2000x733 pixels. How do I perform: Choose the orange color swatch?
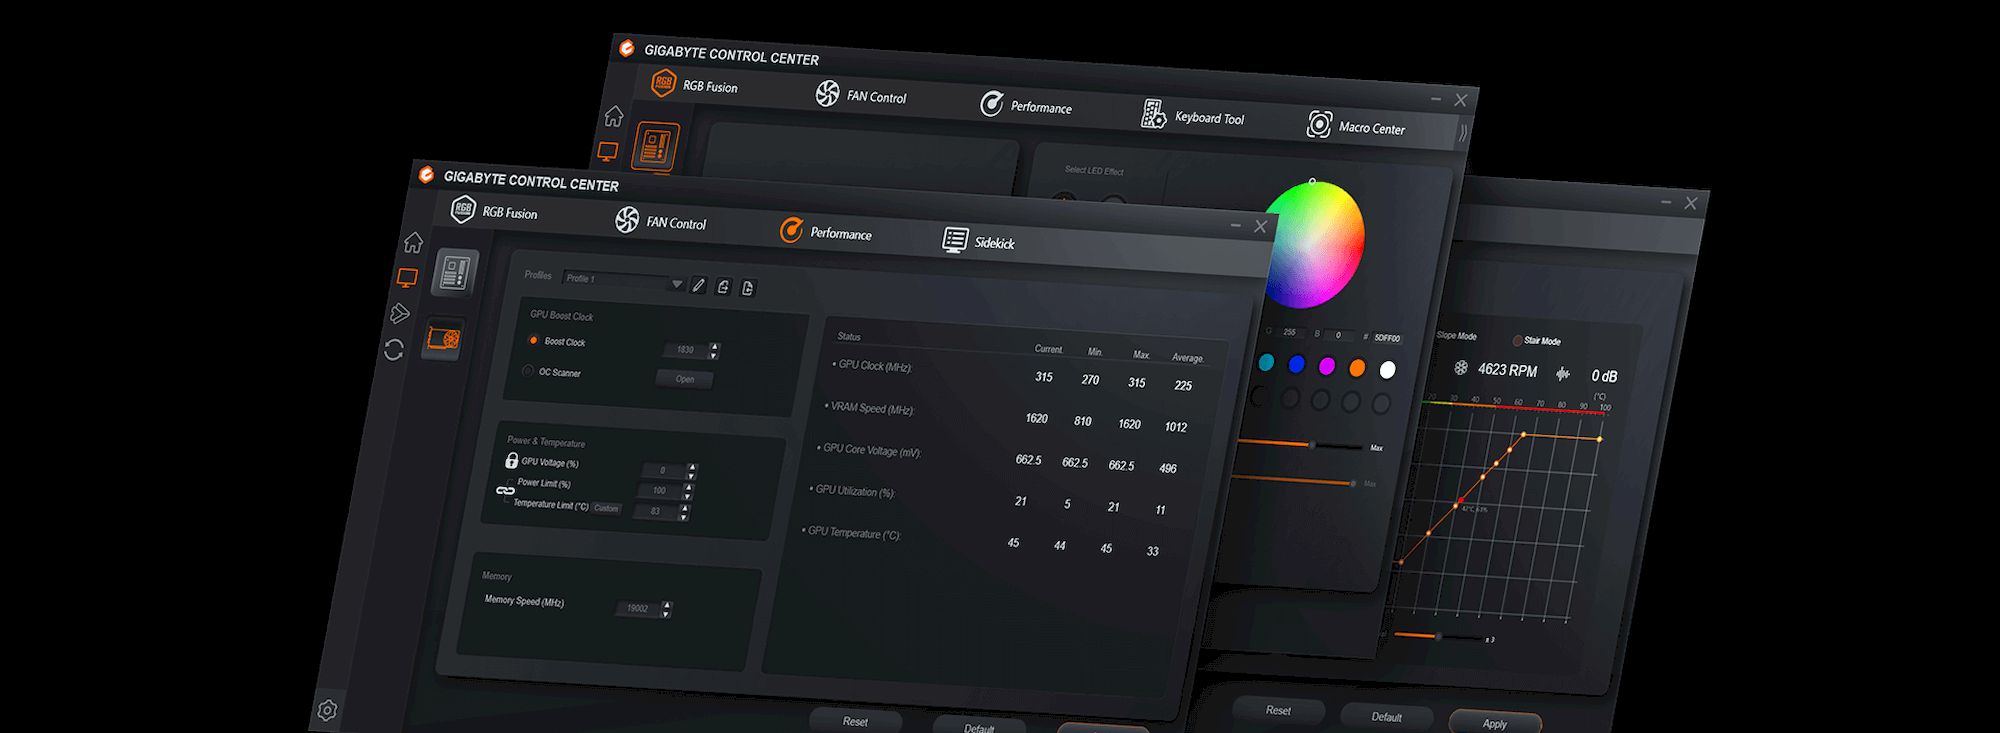tap(1357, 368)
